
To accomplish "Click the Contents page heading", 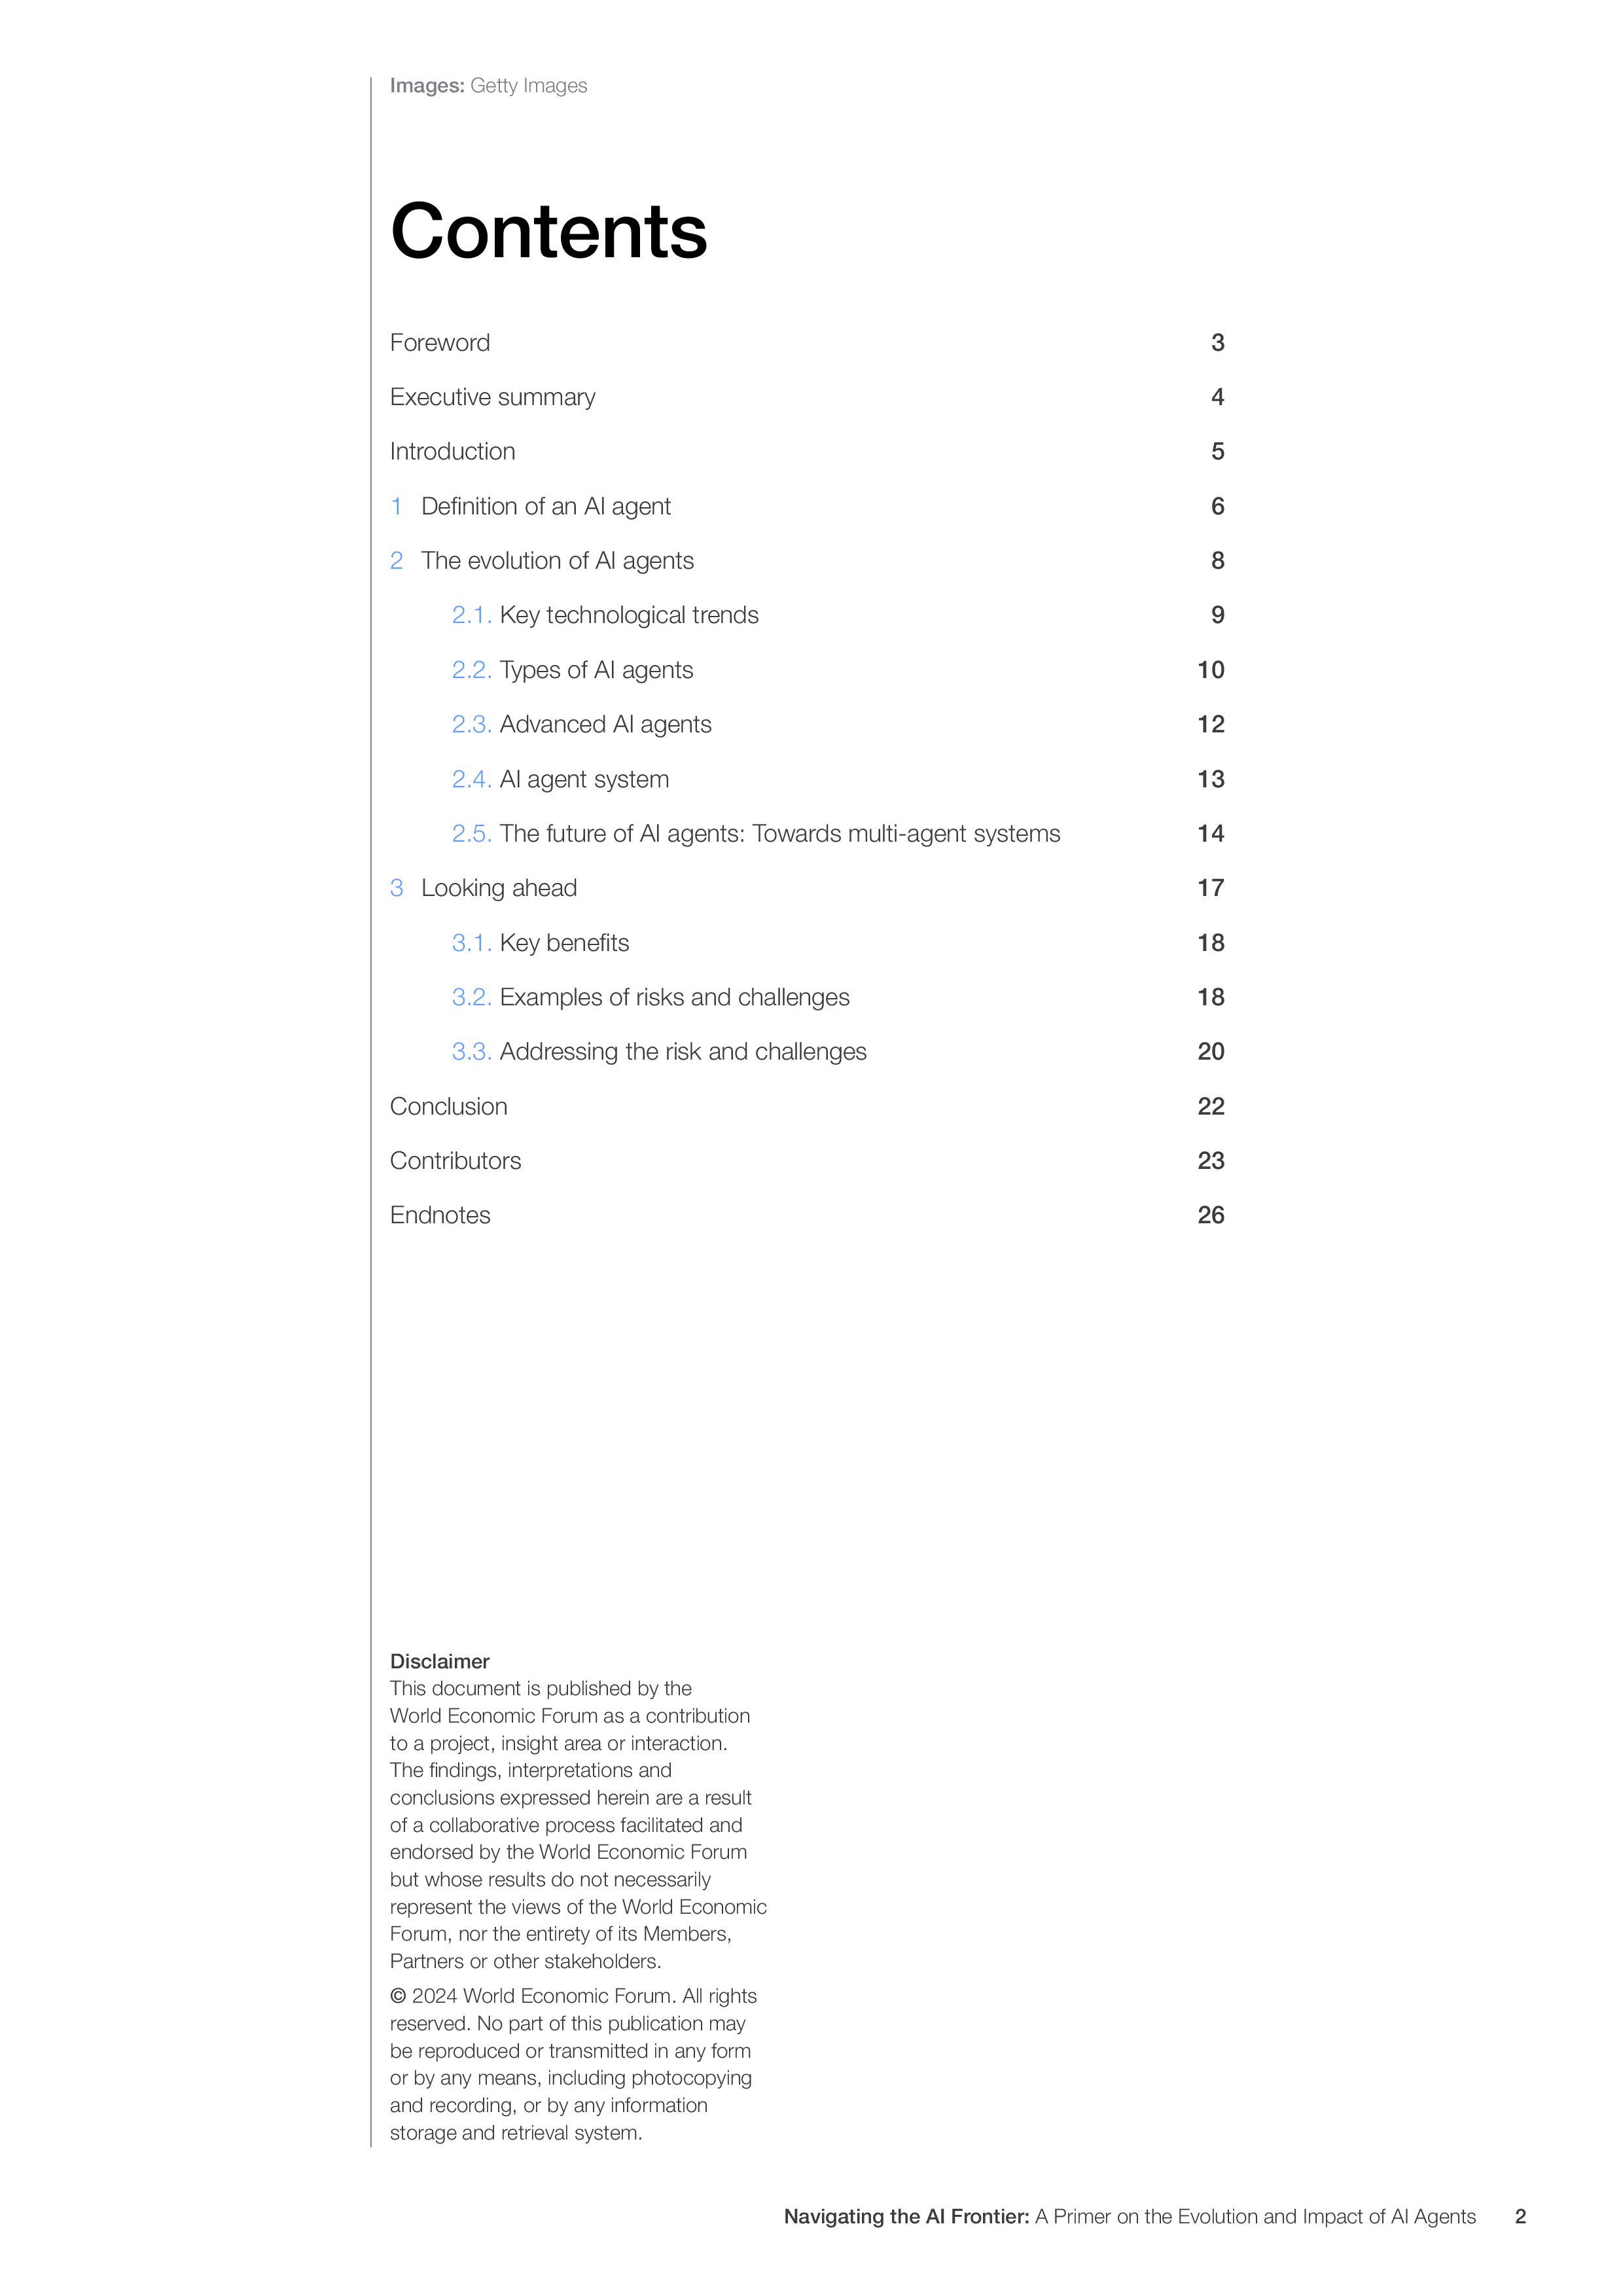I will point(549,231).
